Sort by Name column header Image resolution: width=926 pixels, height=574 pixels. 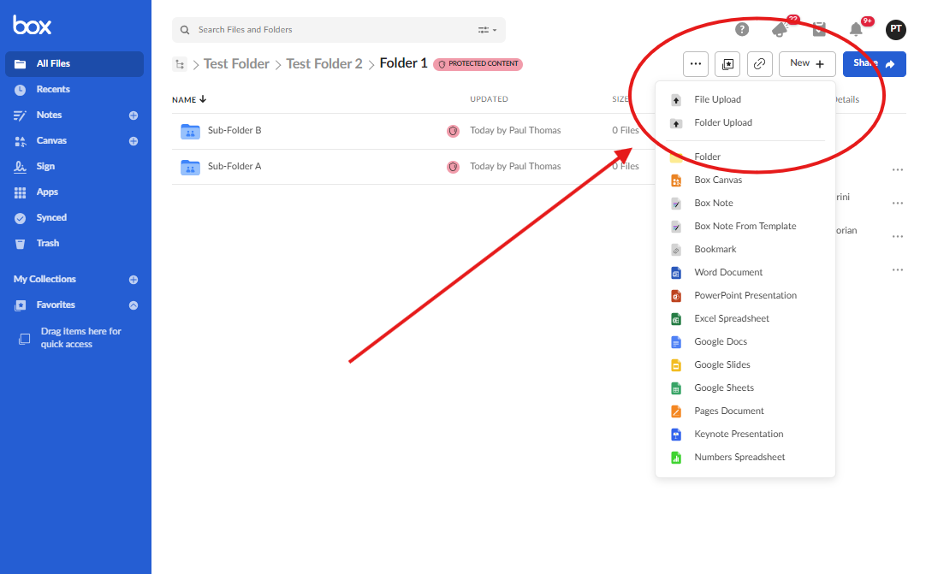[189, 100]
